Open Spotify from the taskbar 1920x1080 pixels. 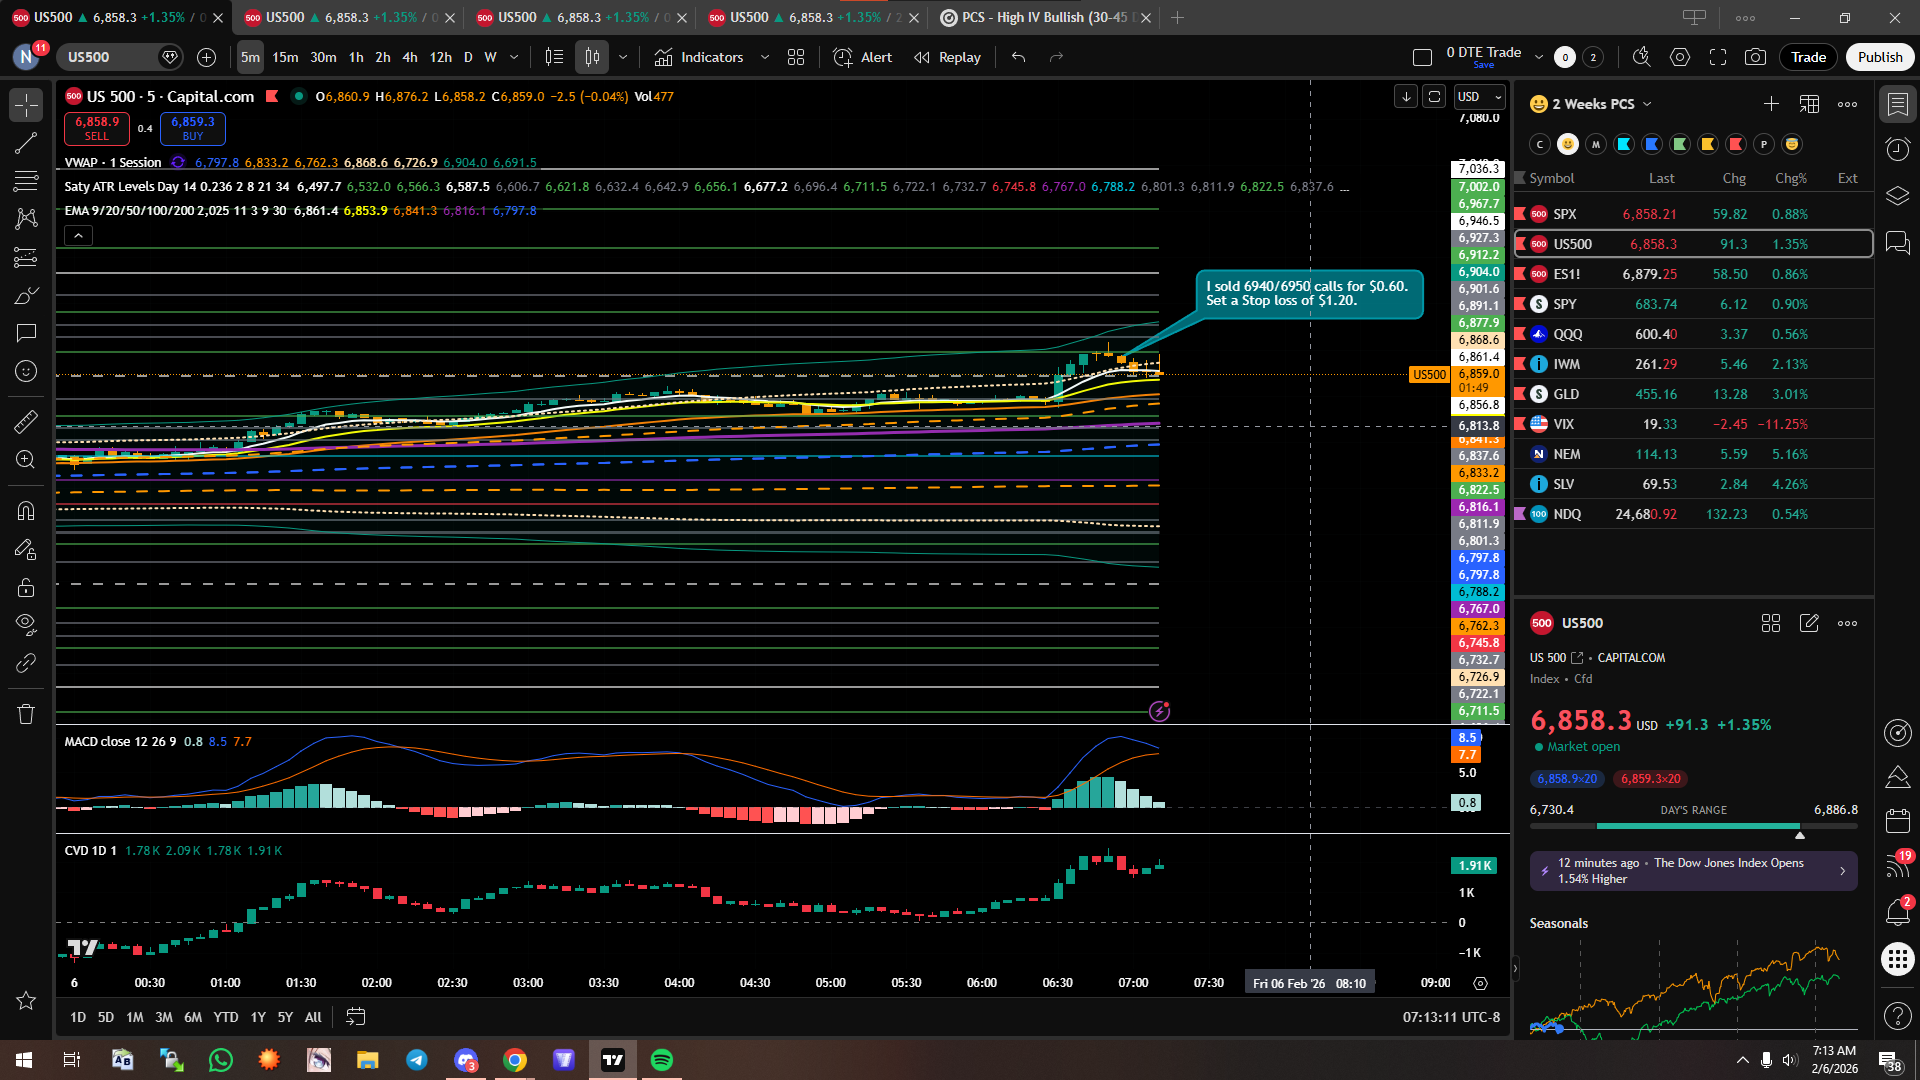point(662,1060)
